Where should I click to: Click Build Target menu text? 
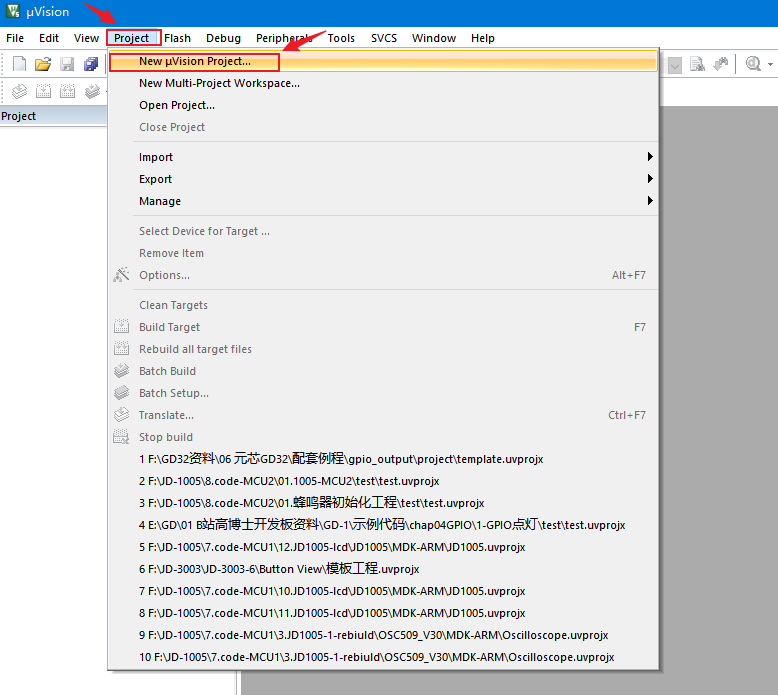[169, 327]
